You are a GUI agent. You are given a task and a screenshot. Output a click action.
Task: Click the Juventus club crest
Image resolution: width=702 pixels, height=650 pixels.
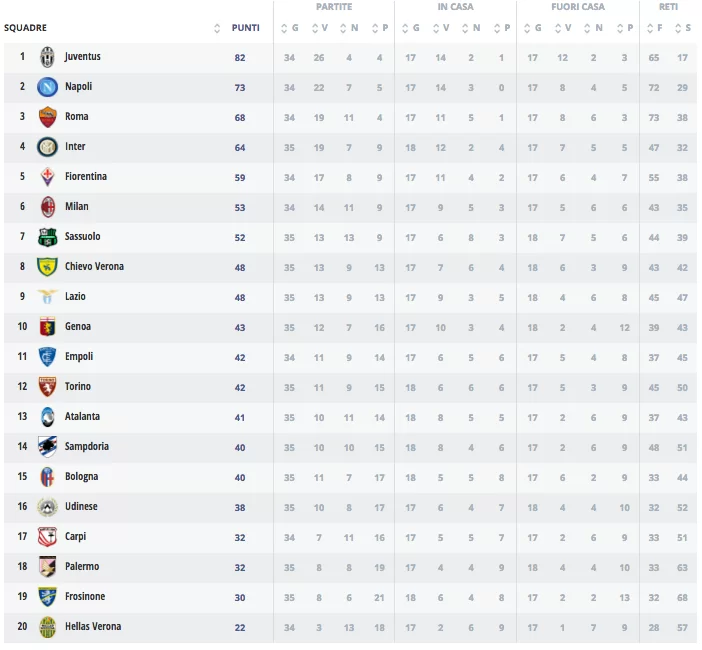(x=47, y=57)
